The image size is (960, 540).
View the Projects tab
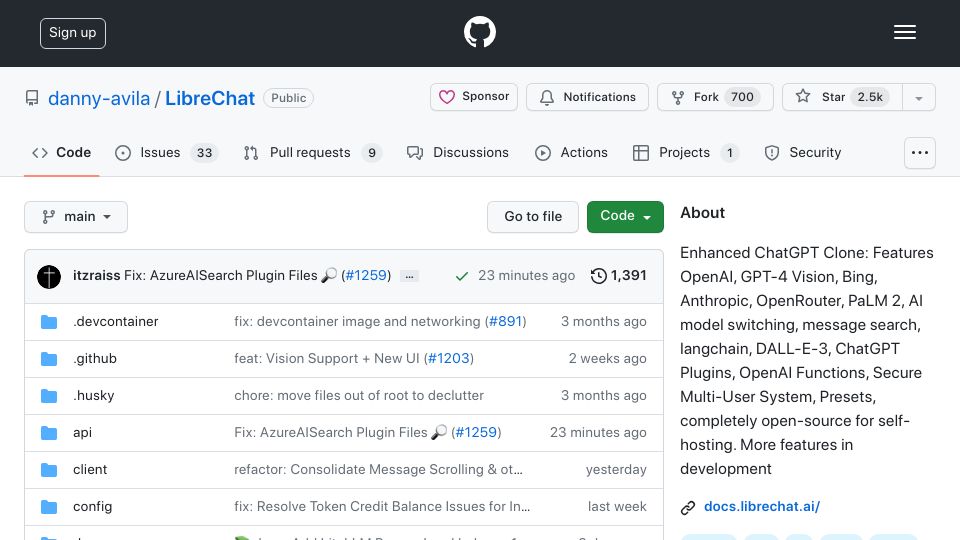click(x=686, y=152)
